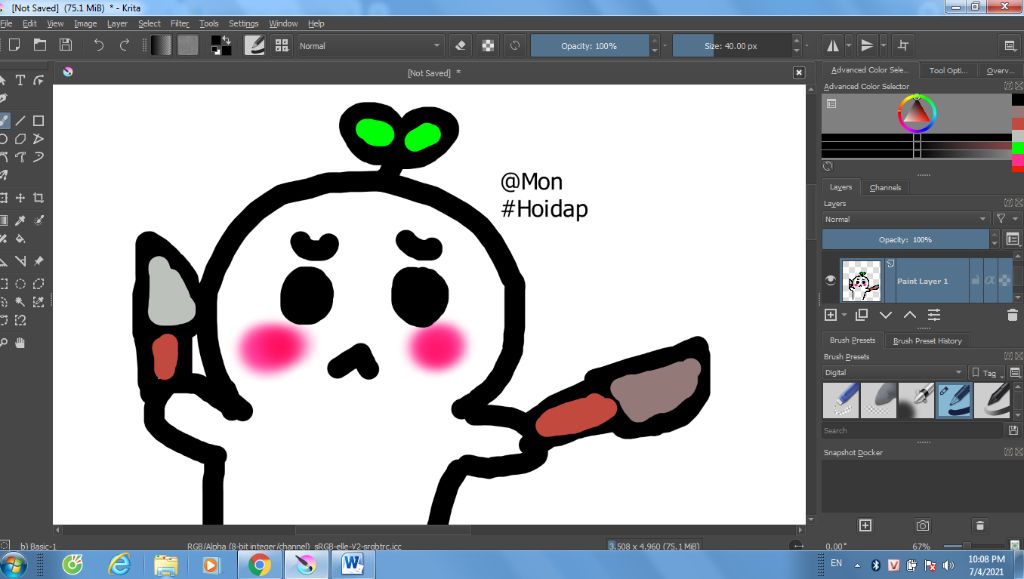Adjust the brush Size slider
Screen dimensions: 1024x579
point(731,46)
